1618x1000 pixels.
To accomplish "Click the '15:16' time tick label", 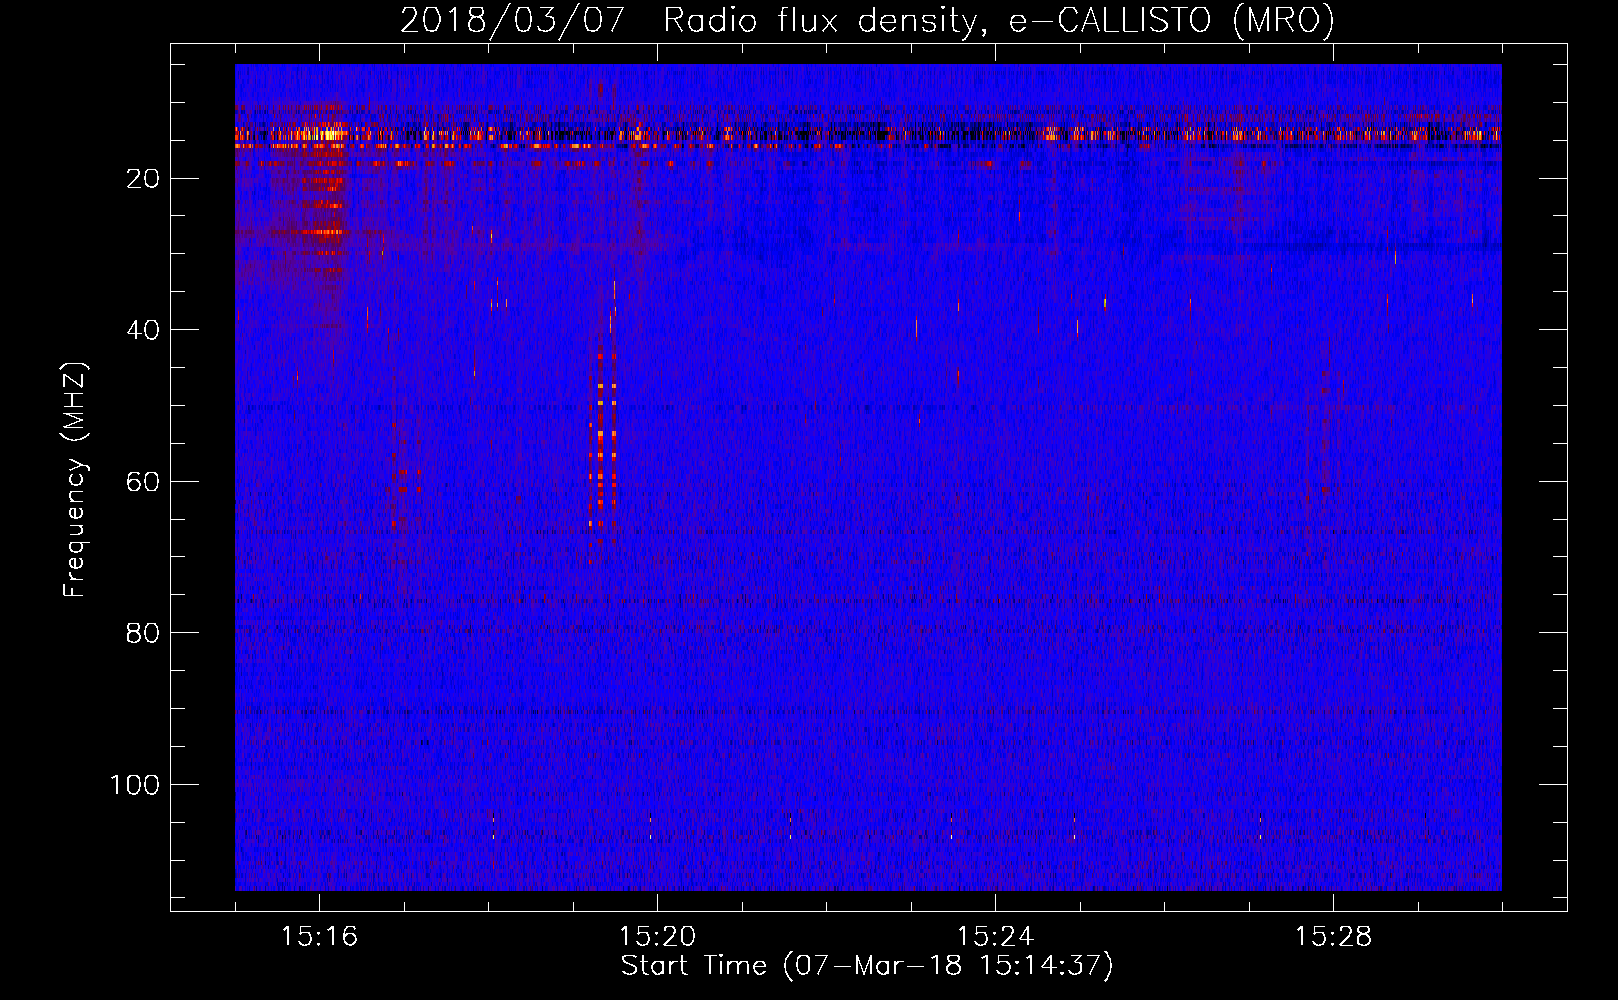I will 319,937.
